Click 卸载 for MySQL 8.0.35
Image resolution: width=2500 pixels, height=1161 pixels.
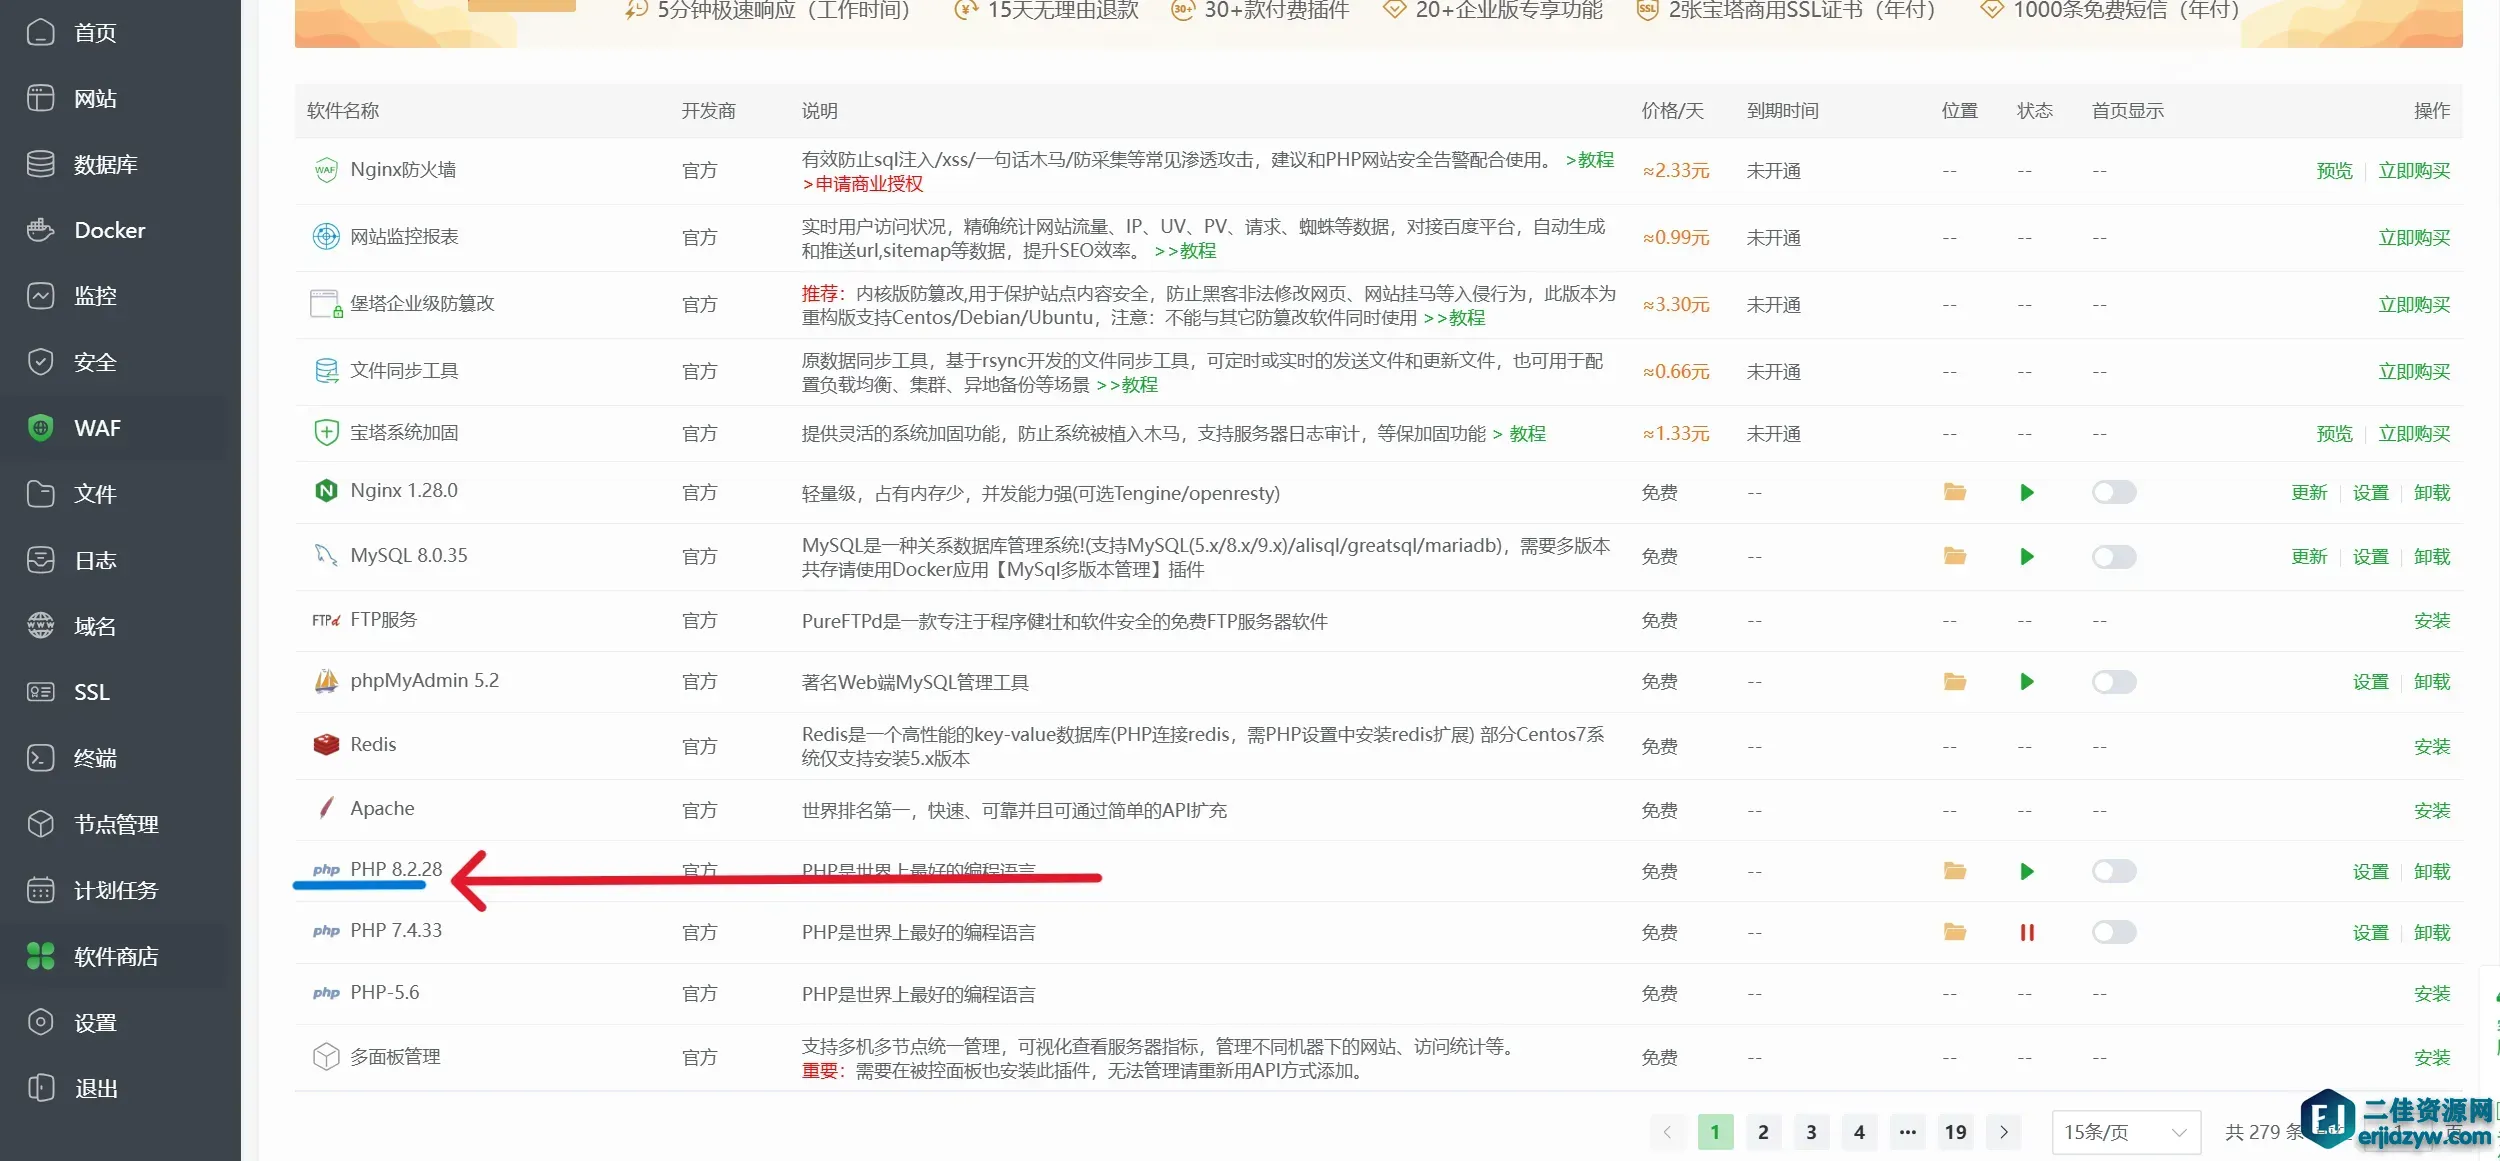[x=2431, y=557]
